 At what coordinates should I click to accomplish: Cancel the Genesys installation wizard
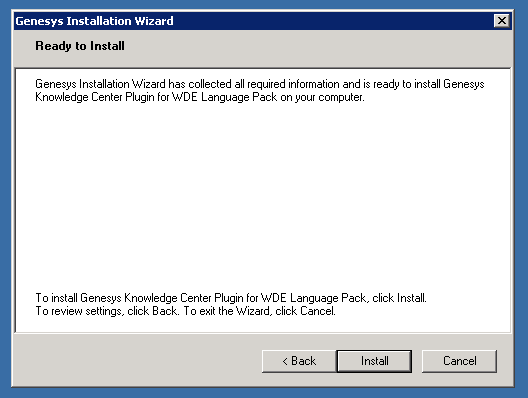click(x=459, y=361)
